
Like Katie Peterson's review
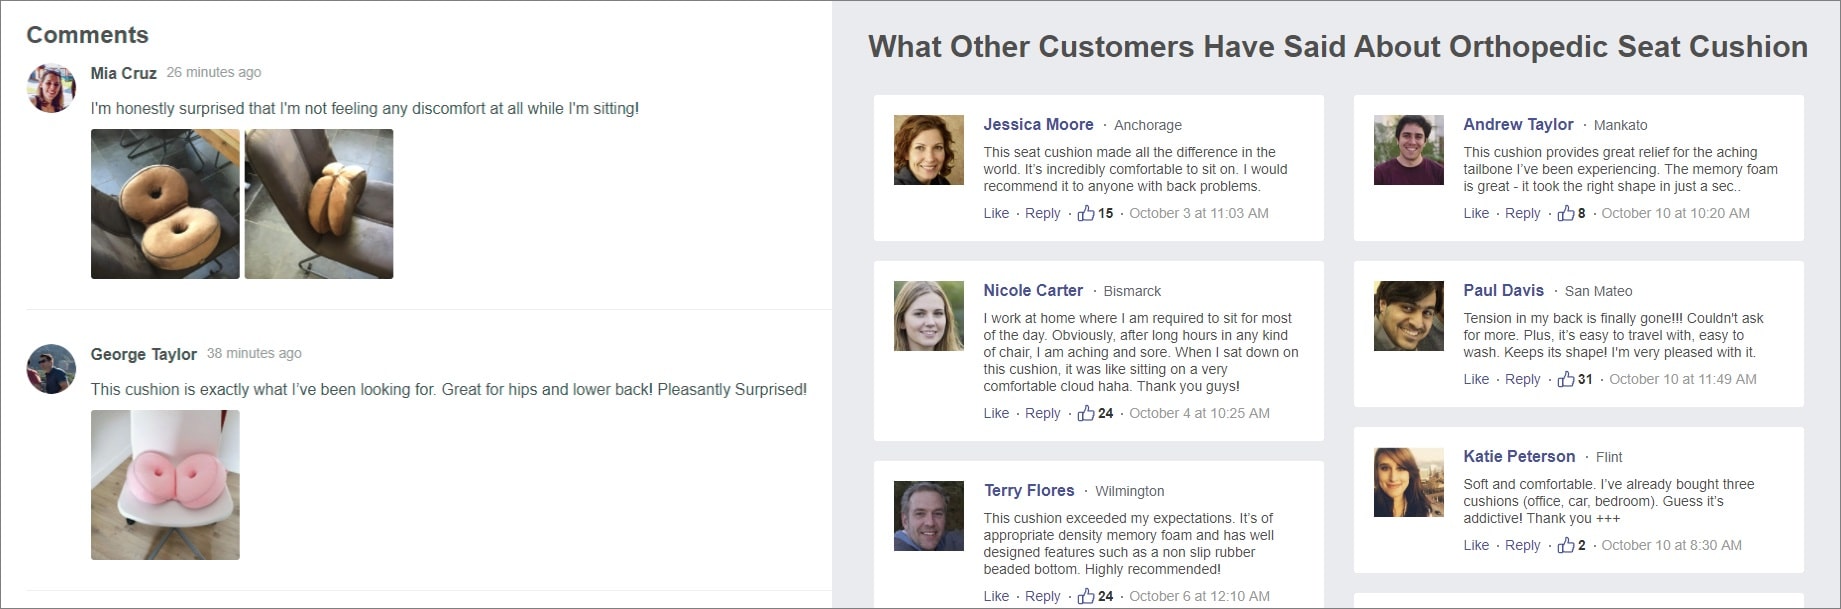pos(1476,545)
